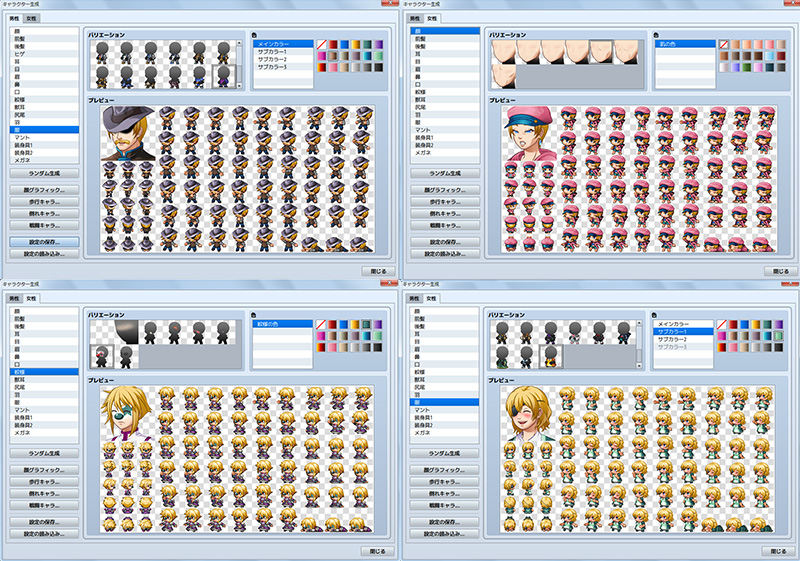800x561 pixels.
Task: Pick purple swatch in cowboy hat window
Action: pos(378,45)
